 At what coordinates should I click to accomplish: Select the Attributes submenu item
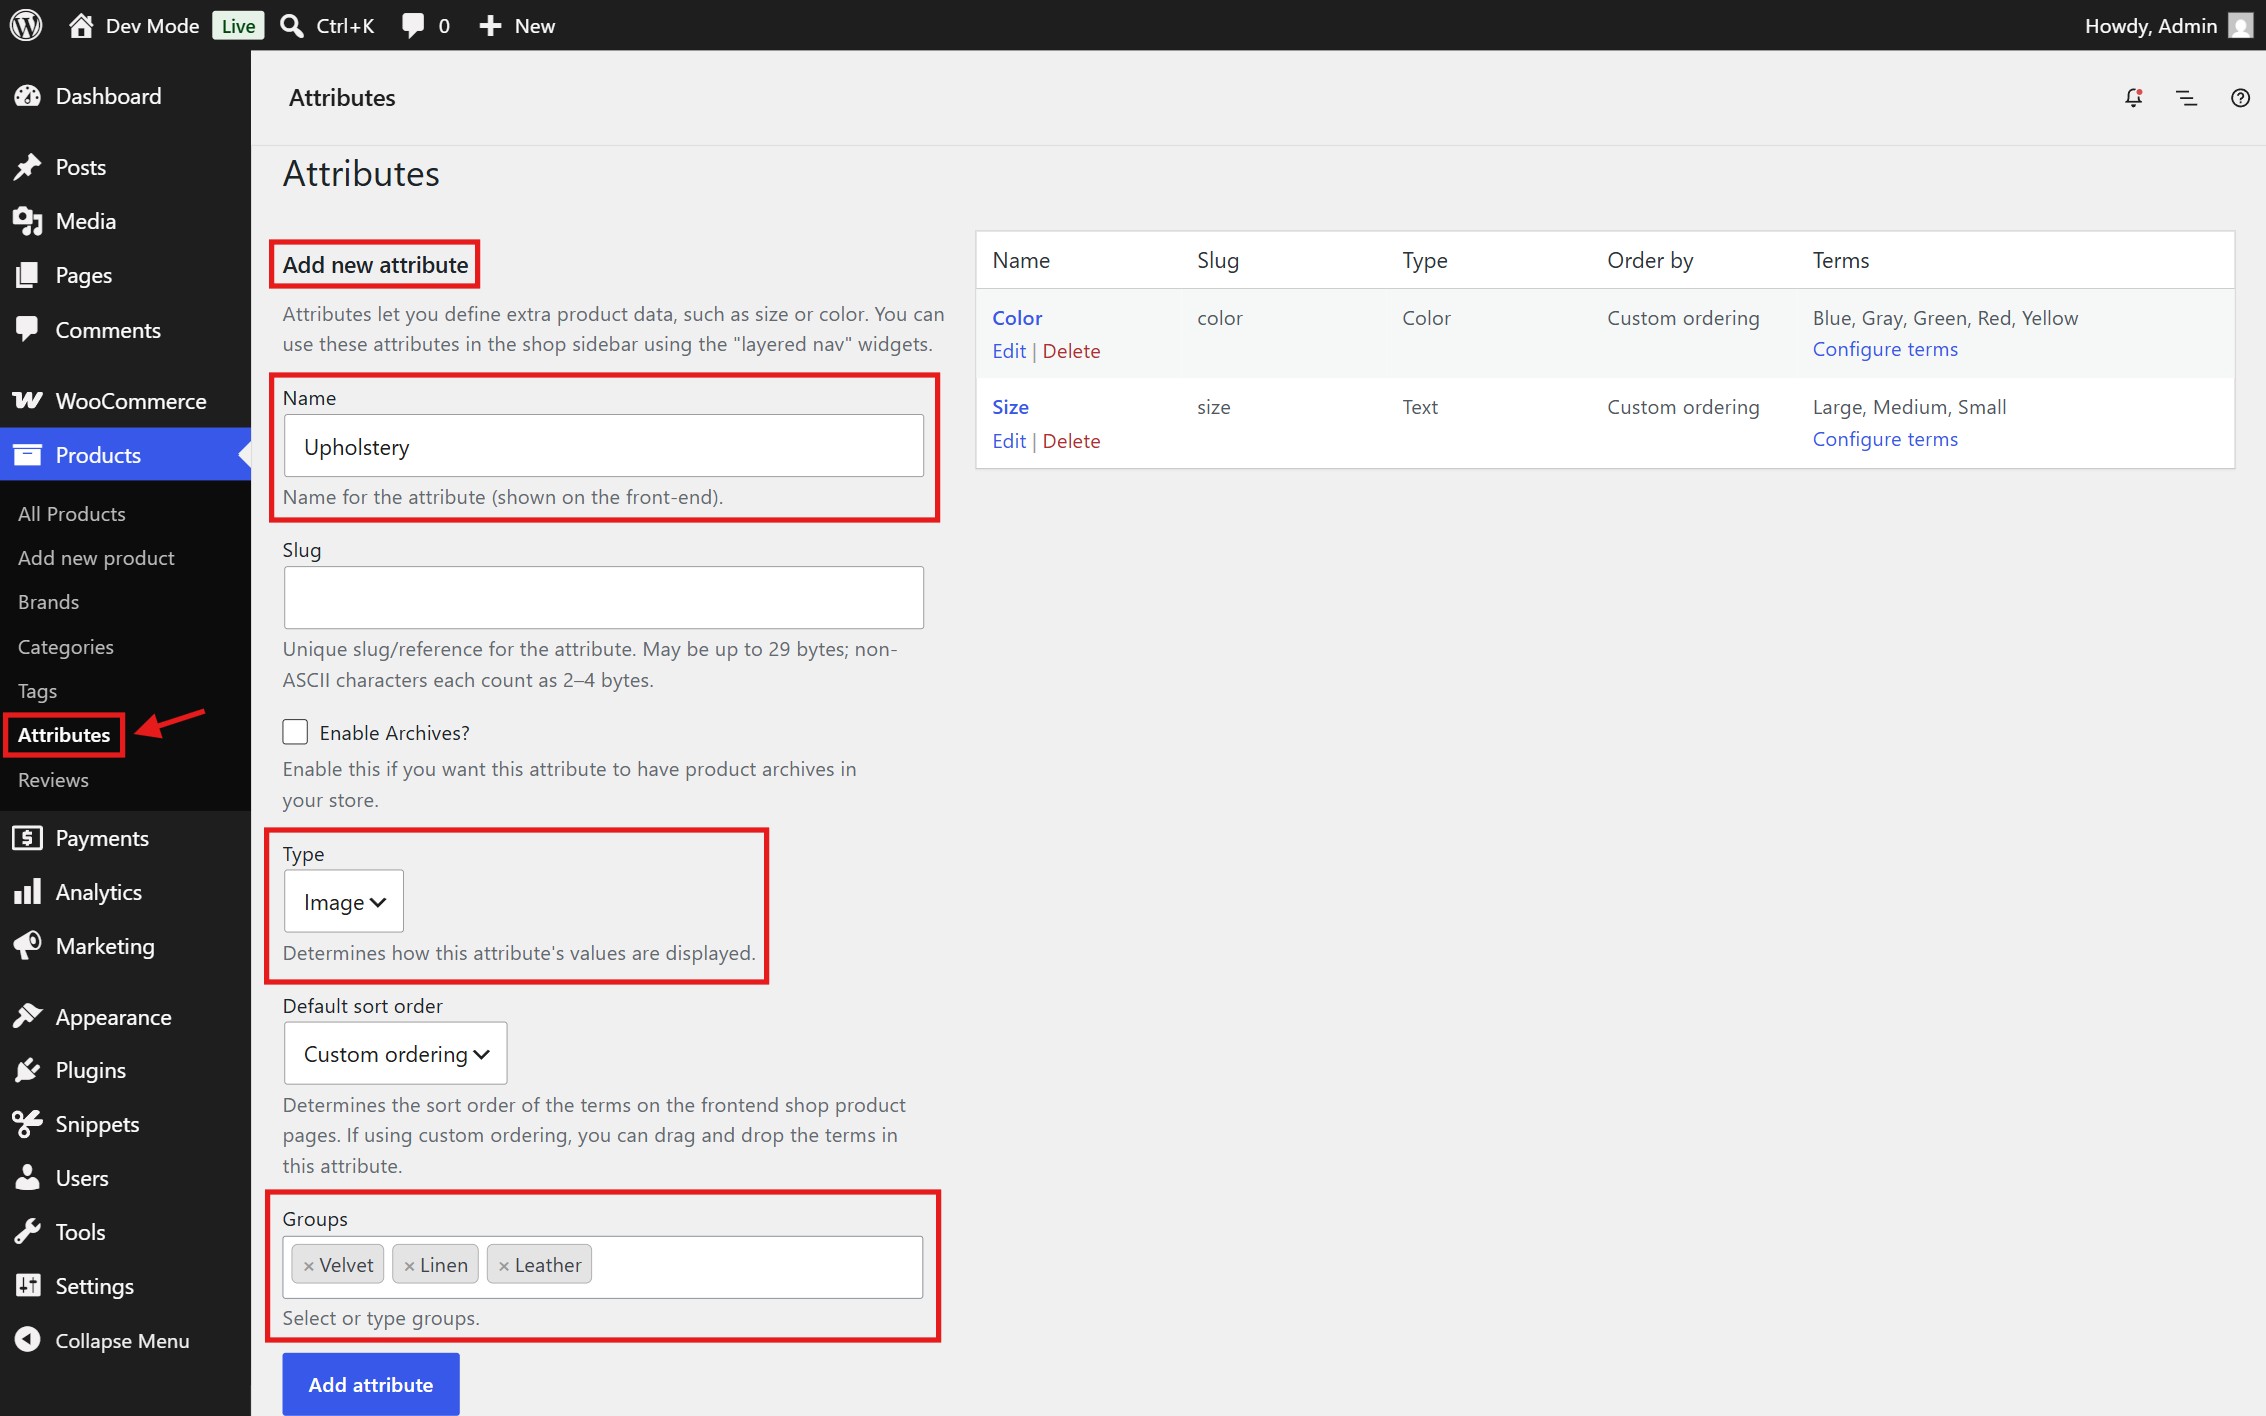64,735
